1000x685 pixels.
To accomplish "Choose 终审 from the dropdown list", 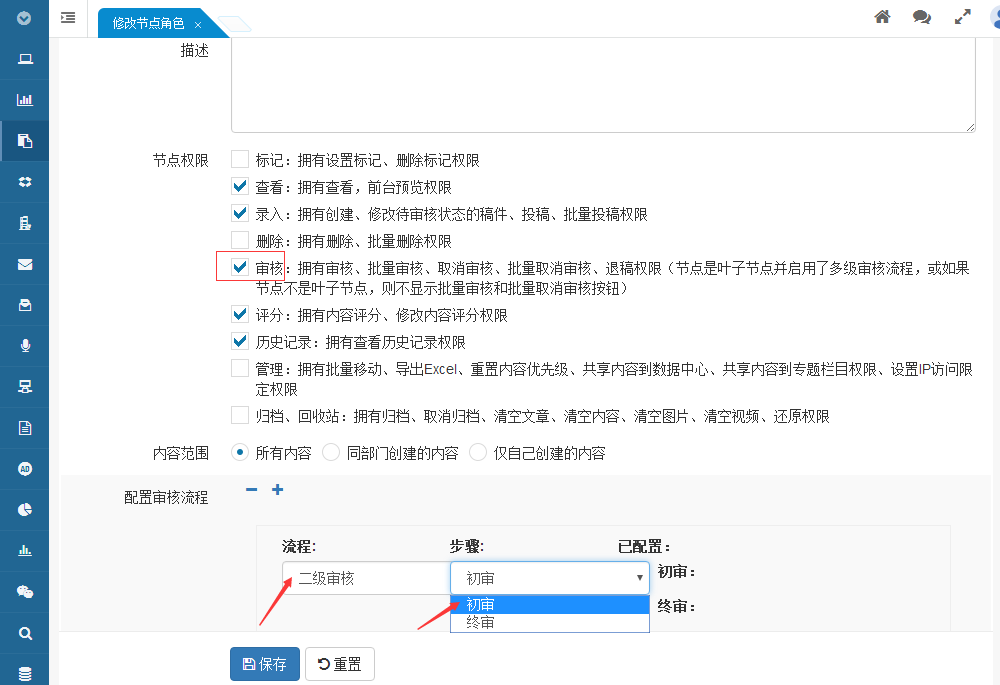I will [x=550, y=623].
